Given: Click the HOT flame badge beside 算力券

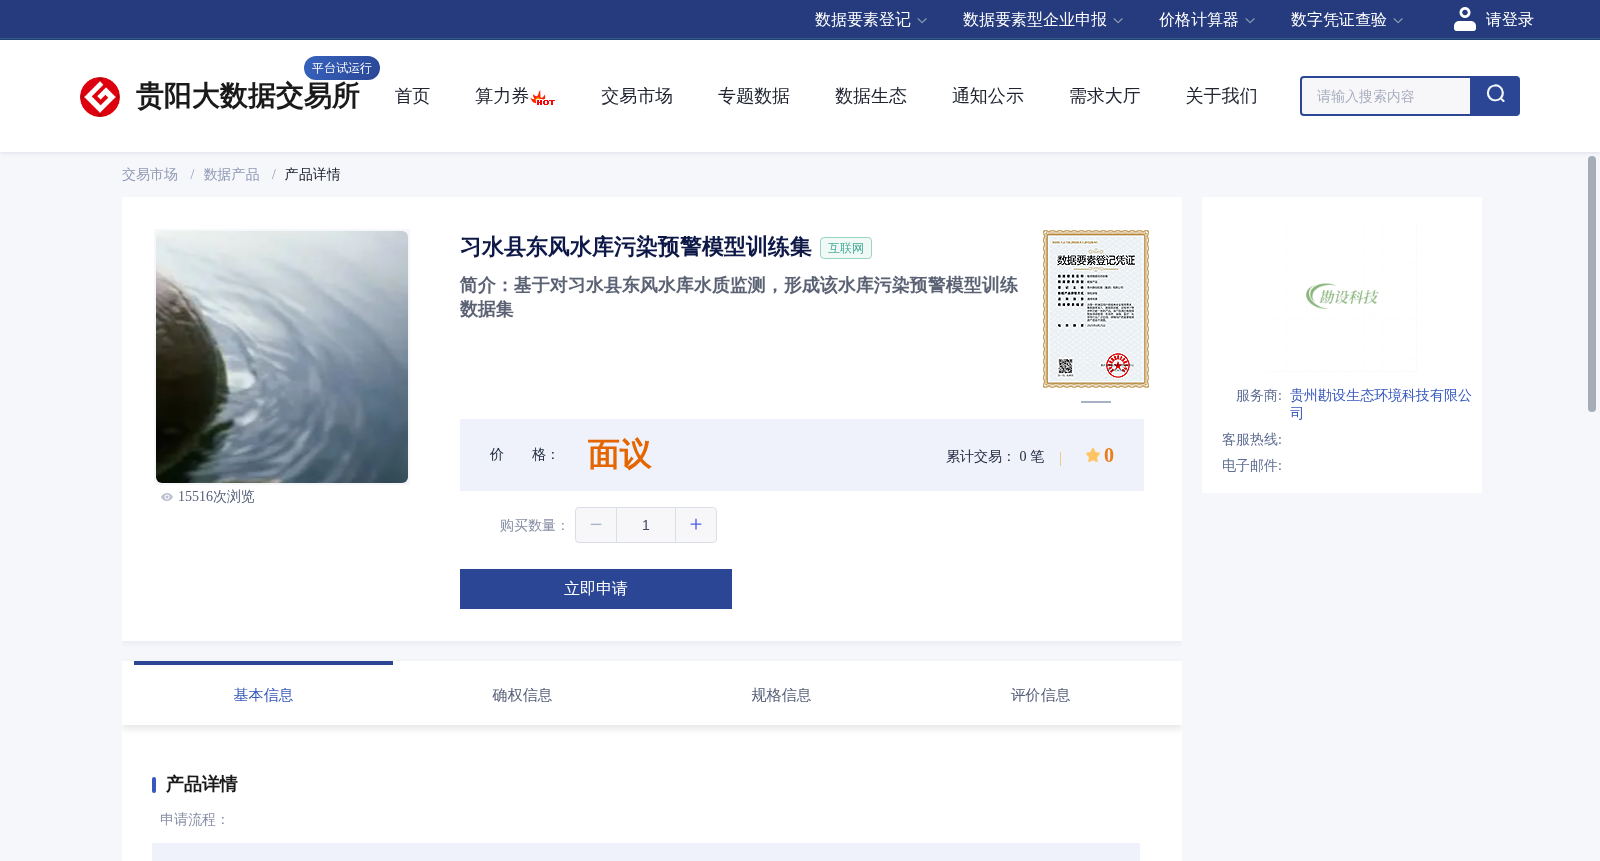Looking at the screenshot, I should pyautogui.click(x=543, y=98).
